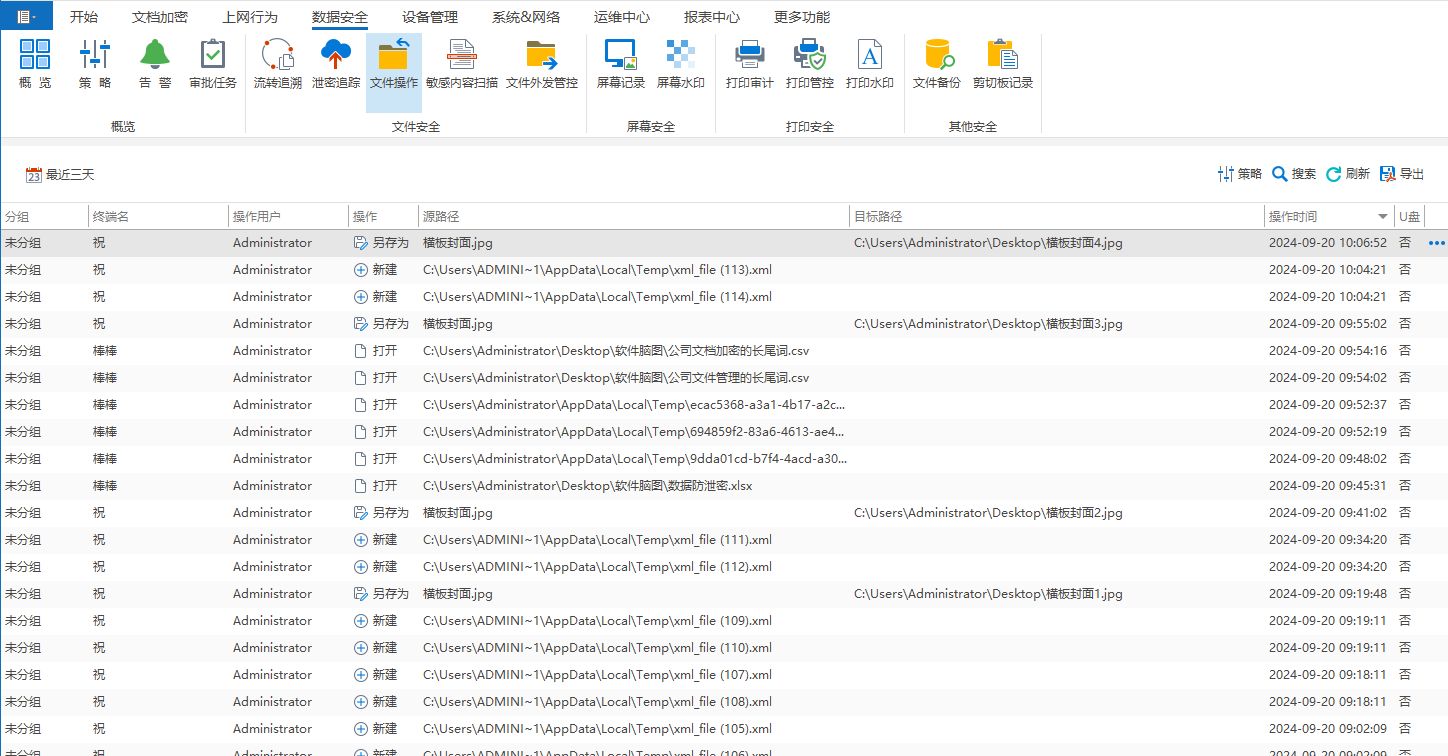This screenshot has width=1448, height=756.
Task: Switch to the 文档加密 tab
Action: coord(160,17)
